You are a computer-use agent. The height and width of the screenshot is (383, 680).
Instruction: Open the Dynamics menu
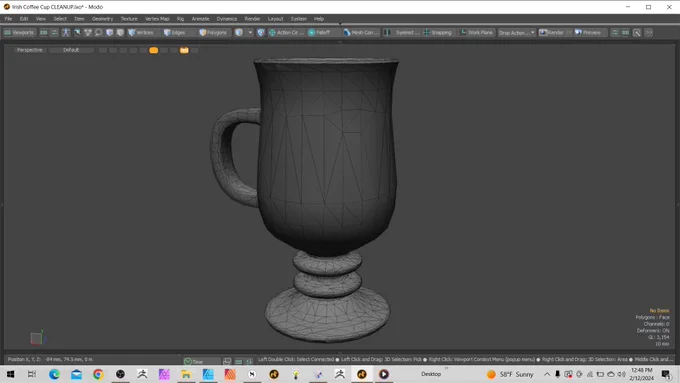click(227, 19)
